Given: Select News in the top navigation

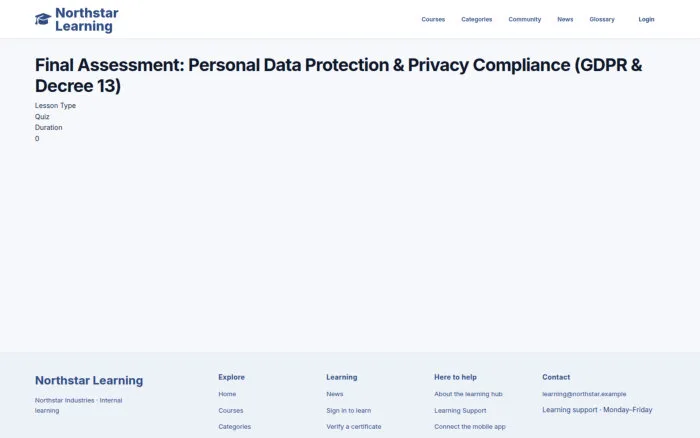Looking at the screenshot, I should (x=565, y=19).
